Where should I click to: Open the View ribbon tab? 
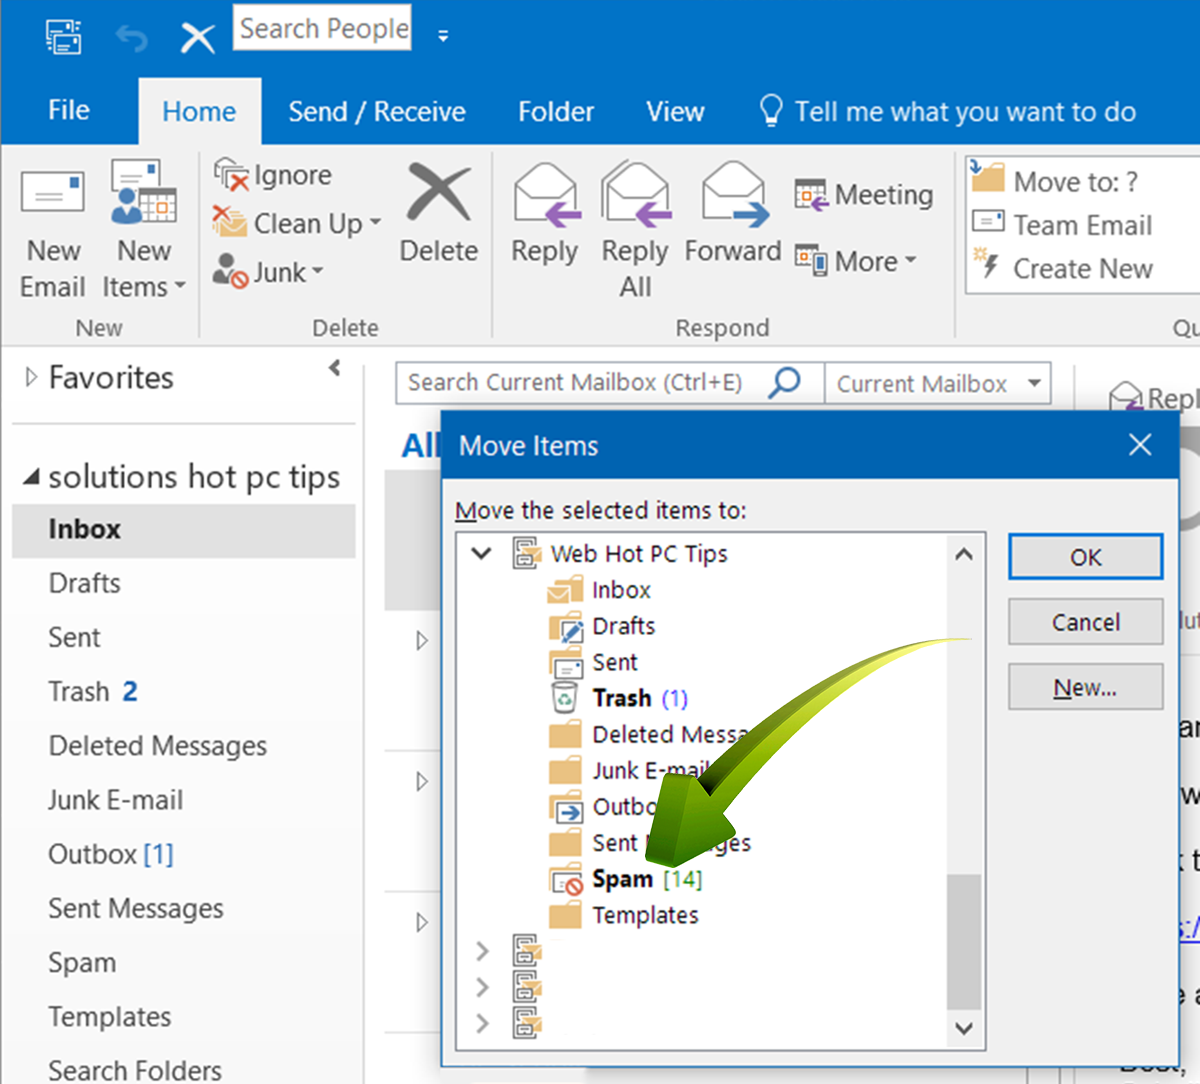675,111
